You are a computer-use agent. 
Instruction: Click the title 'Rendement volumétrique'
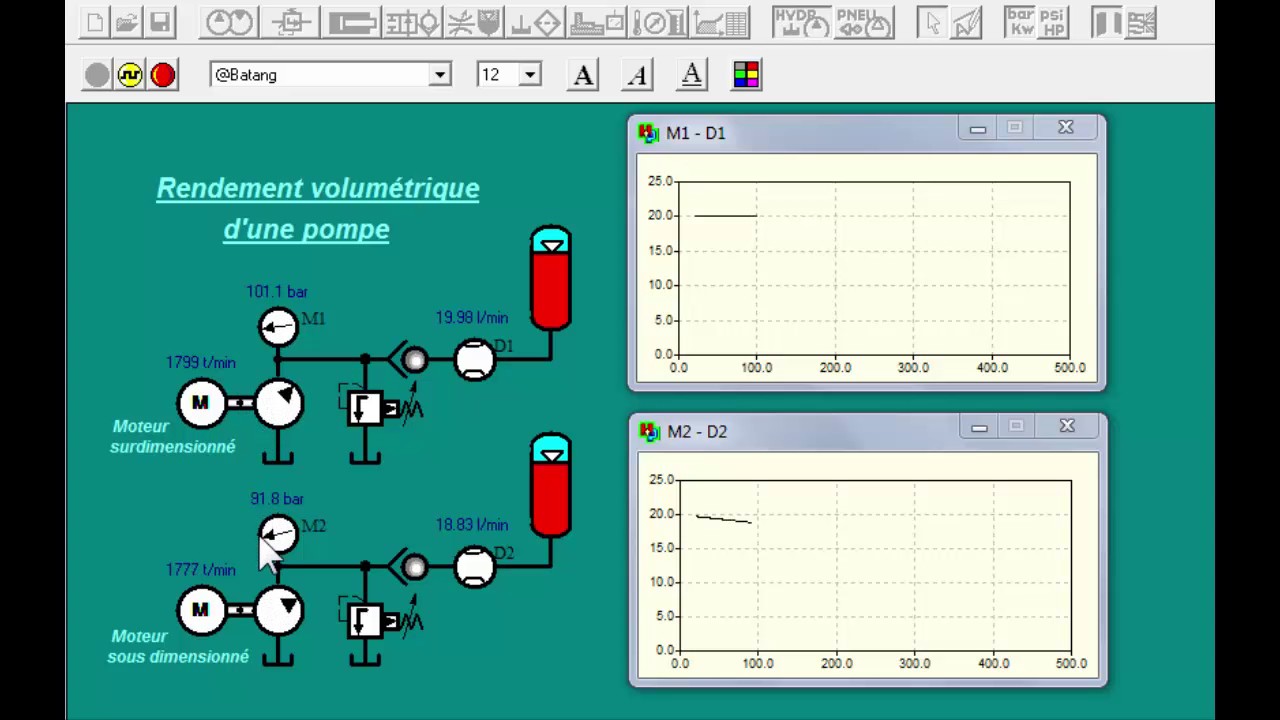tap(318, 188)
